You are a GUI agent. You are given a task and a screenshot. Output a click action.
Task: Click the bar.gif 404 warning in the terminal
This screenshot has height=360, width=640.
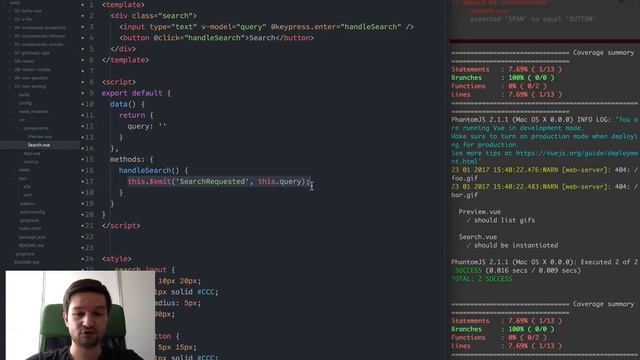pyautogui.click(x=544, y=191)
